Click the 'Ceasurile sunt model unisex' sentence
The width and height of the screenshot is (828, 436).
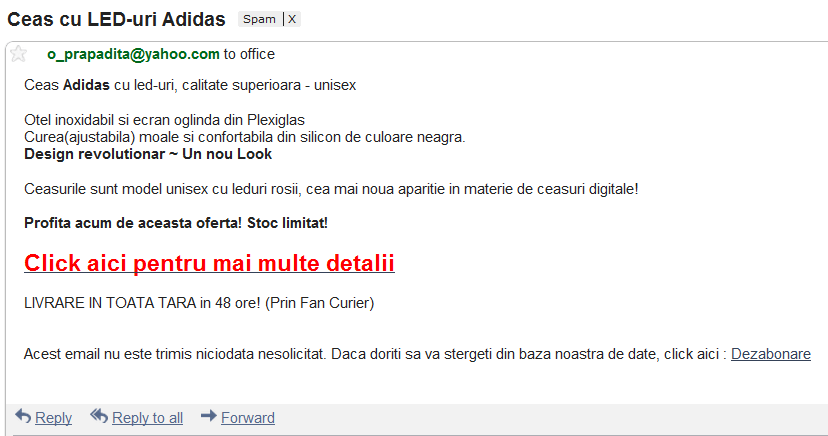[x=330, y=188]
